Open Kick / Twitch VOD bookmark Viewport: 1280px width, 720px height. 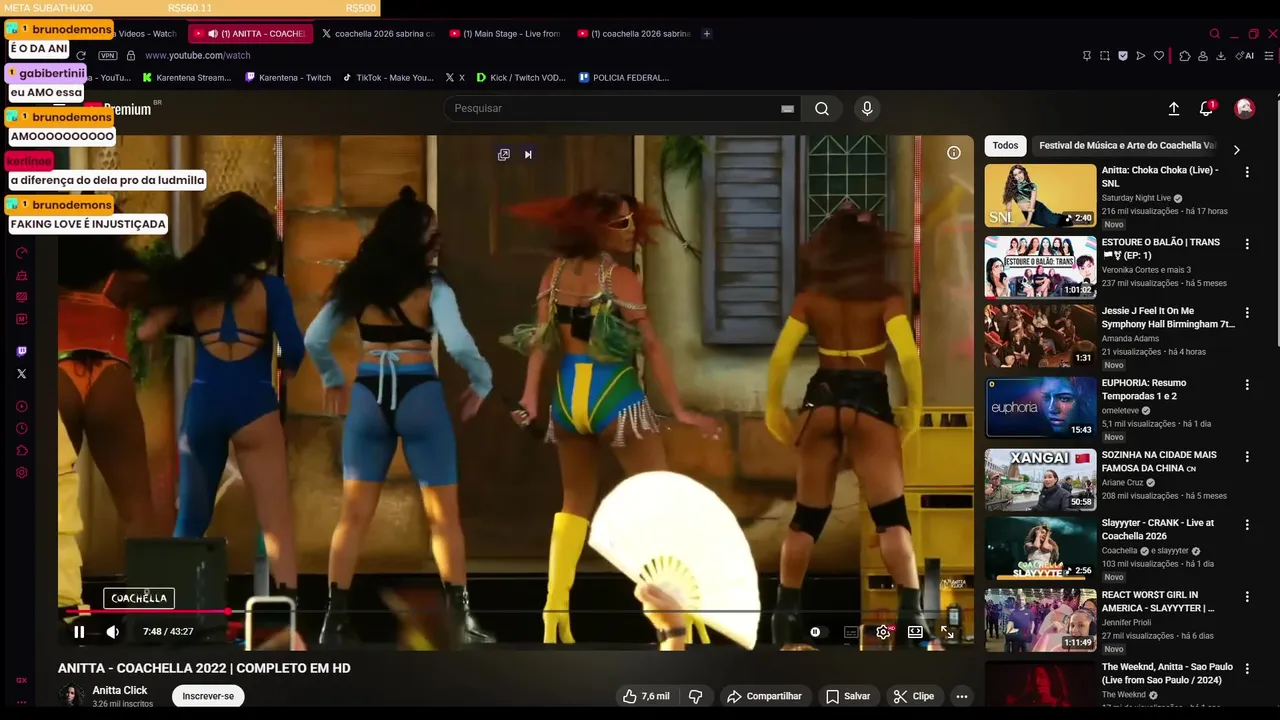click(x=521, y=77)
